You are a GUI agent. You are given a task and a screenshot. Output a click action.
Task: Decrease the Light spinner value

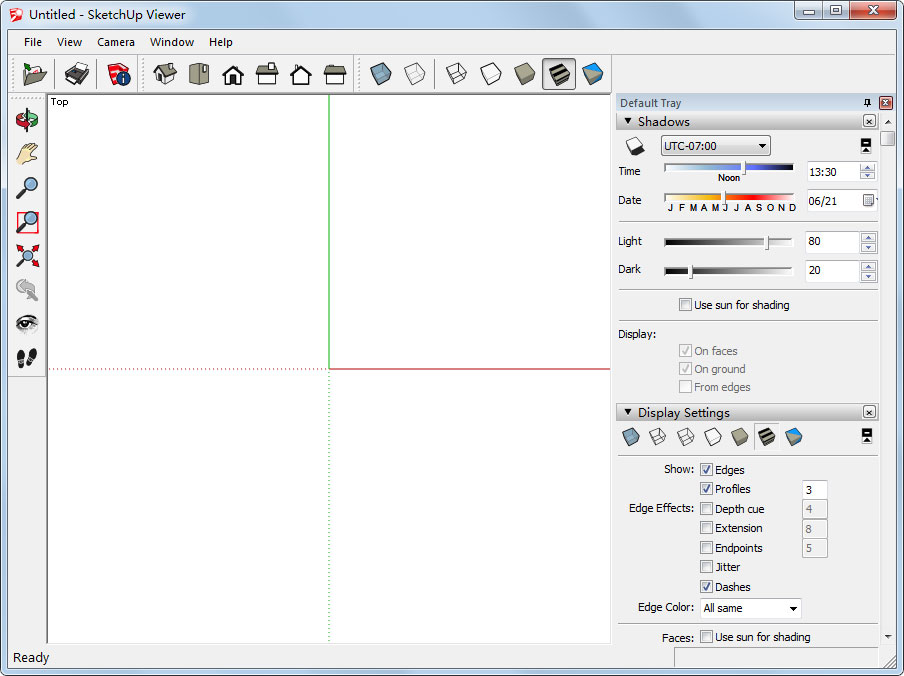(x=868, y=247)
